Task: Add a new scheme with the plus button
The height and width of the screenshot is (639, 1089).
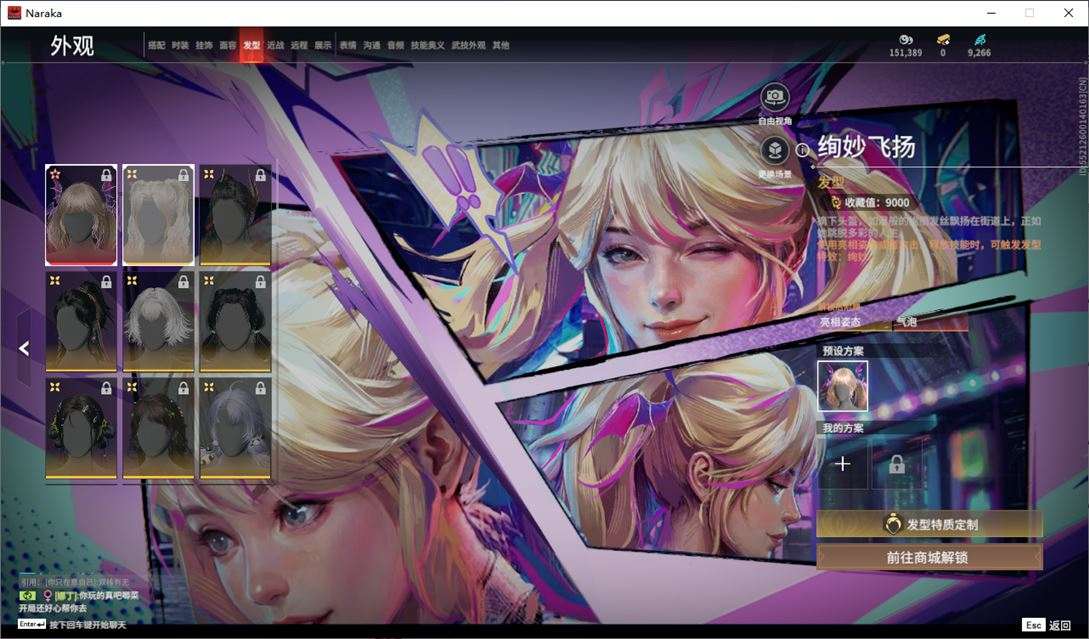Action: [842, 463]
